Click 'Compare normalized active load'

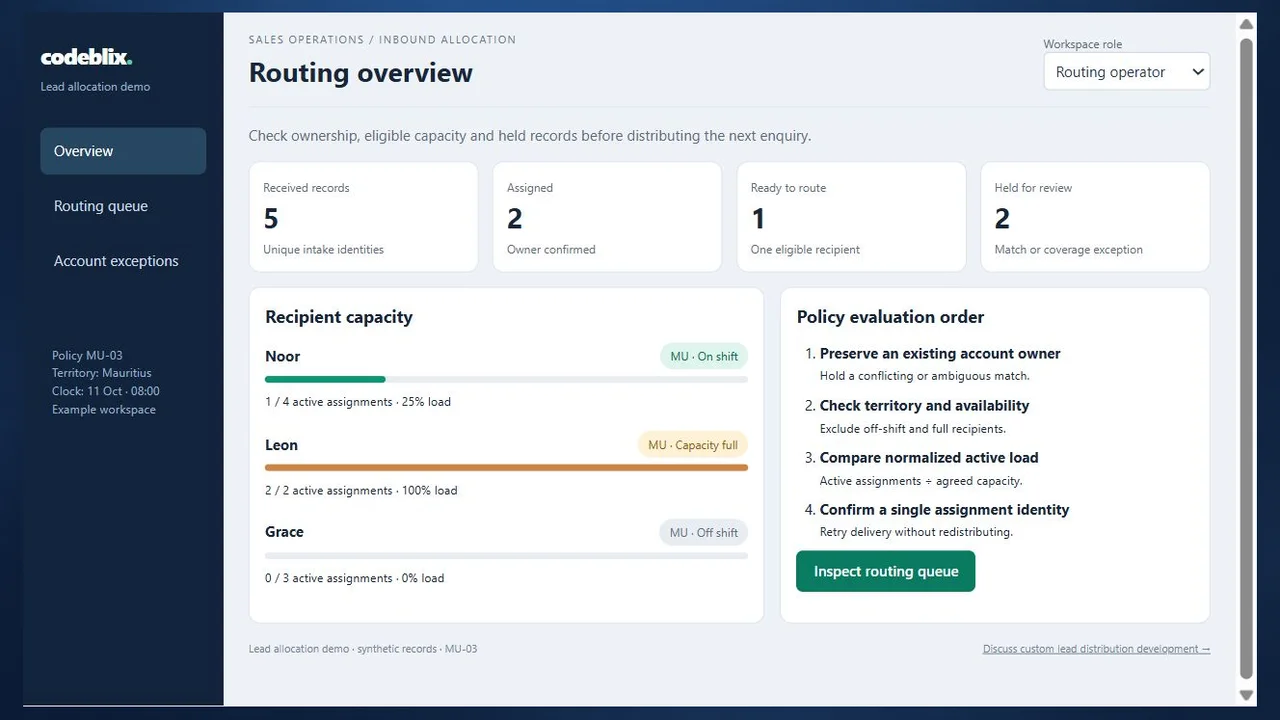pos(929,458)
